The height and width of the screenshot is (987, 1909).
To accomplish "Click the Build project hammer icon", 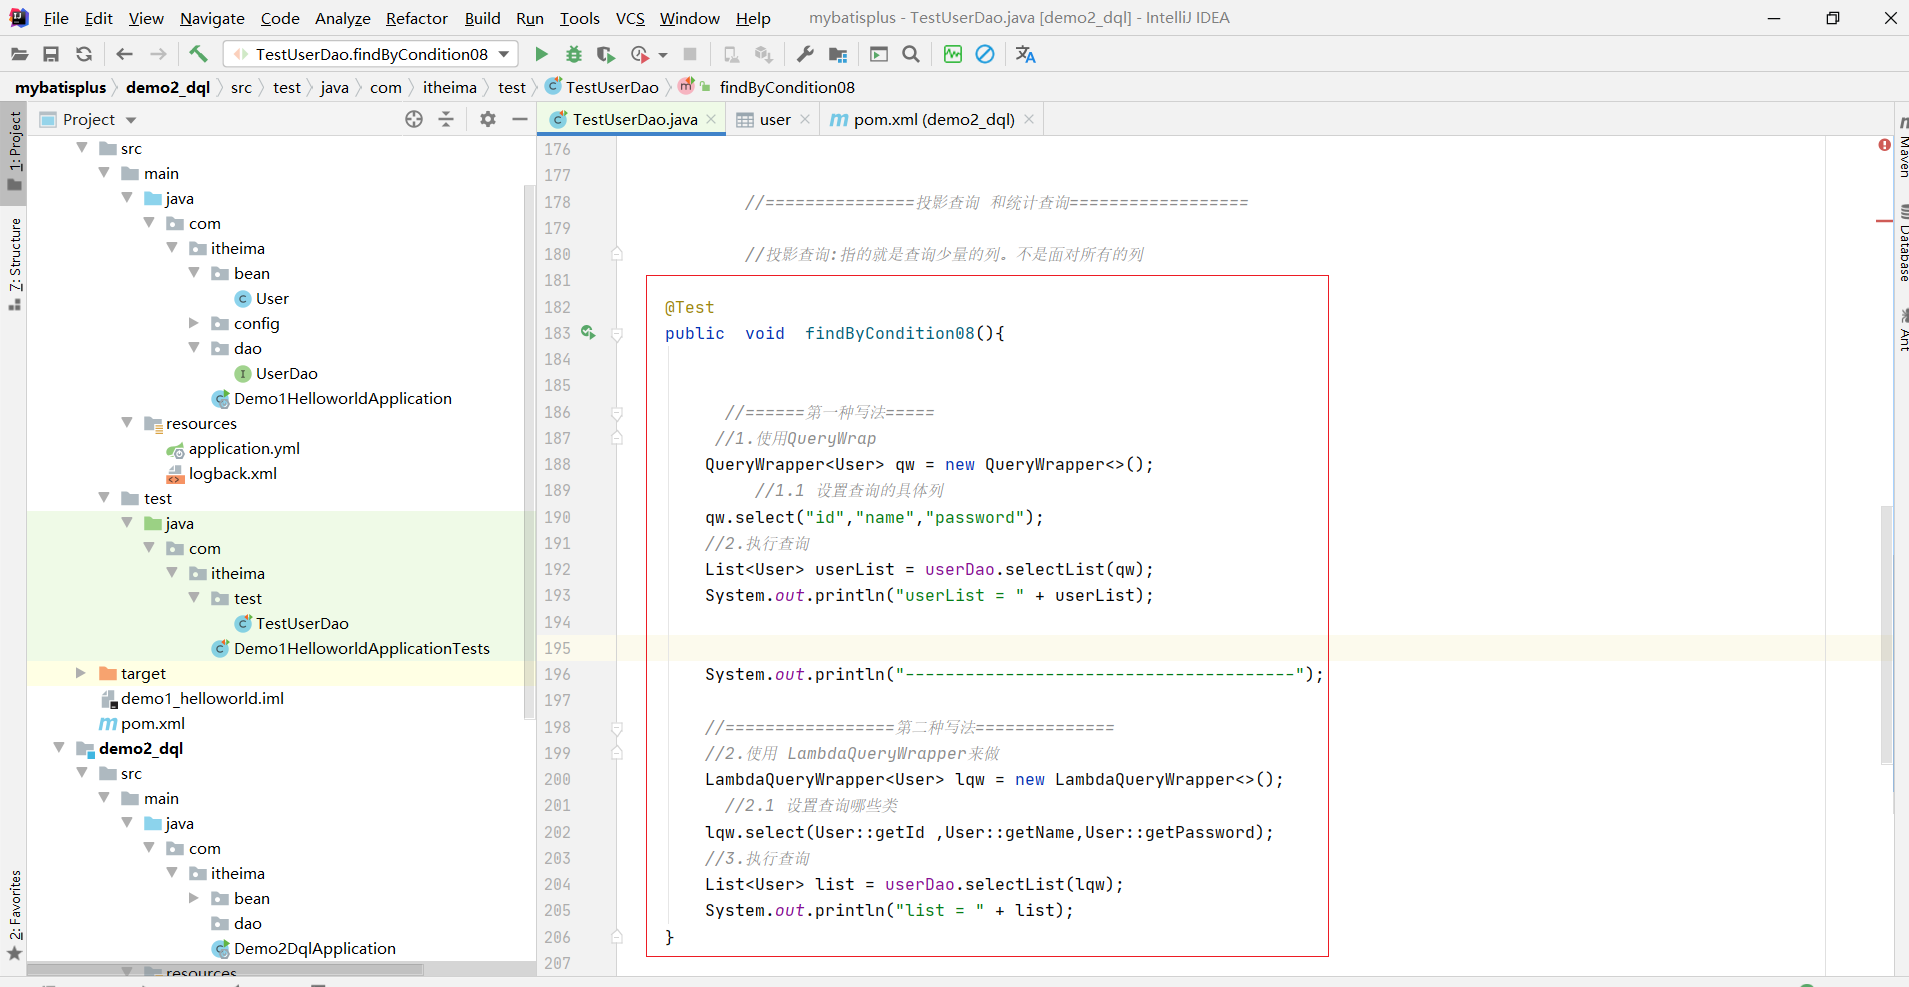I will click(198, 54).
